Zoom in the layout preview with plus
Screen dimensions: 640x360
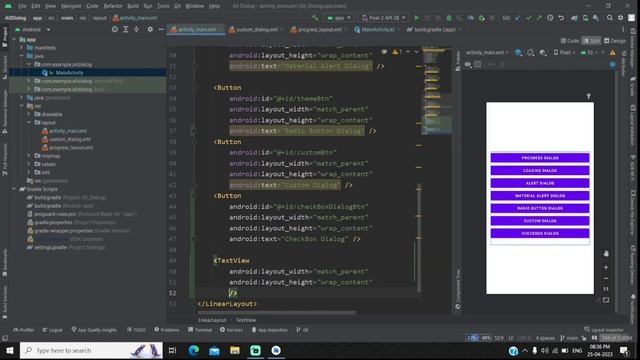tap(606, 267)
